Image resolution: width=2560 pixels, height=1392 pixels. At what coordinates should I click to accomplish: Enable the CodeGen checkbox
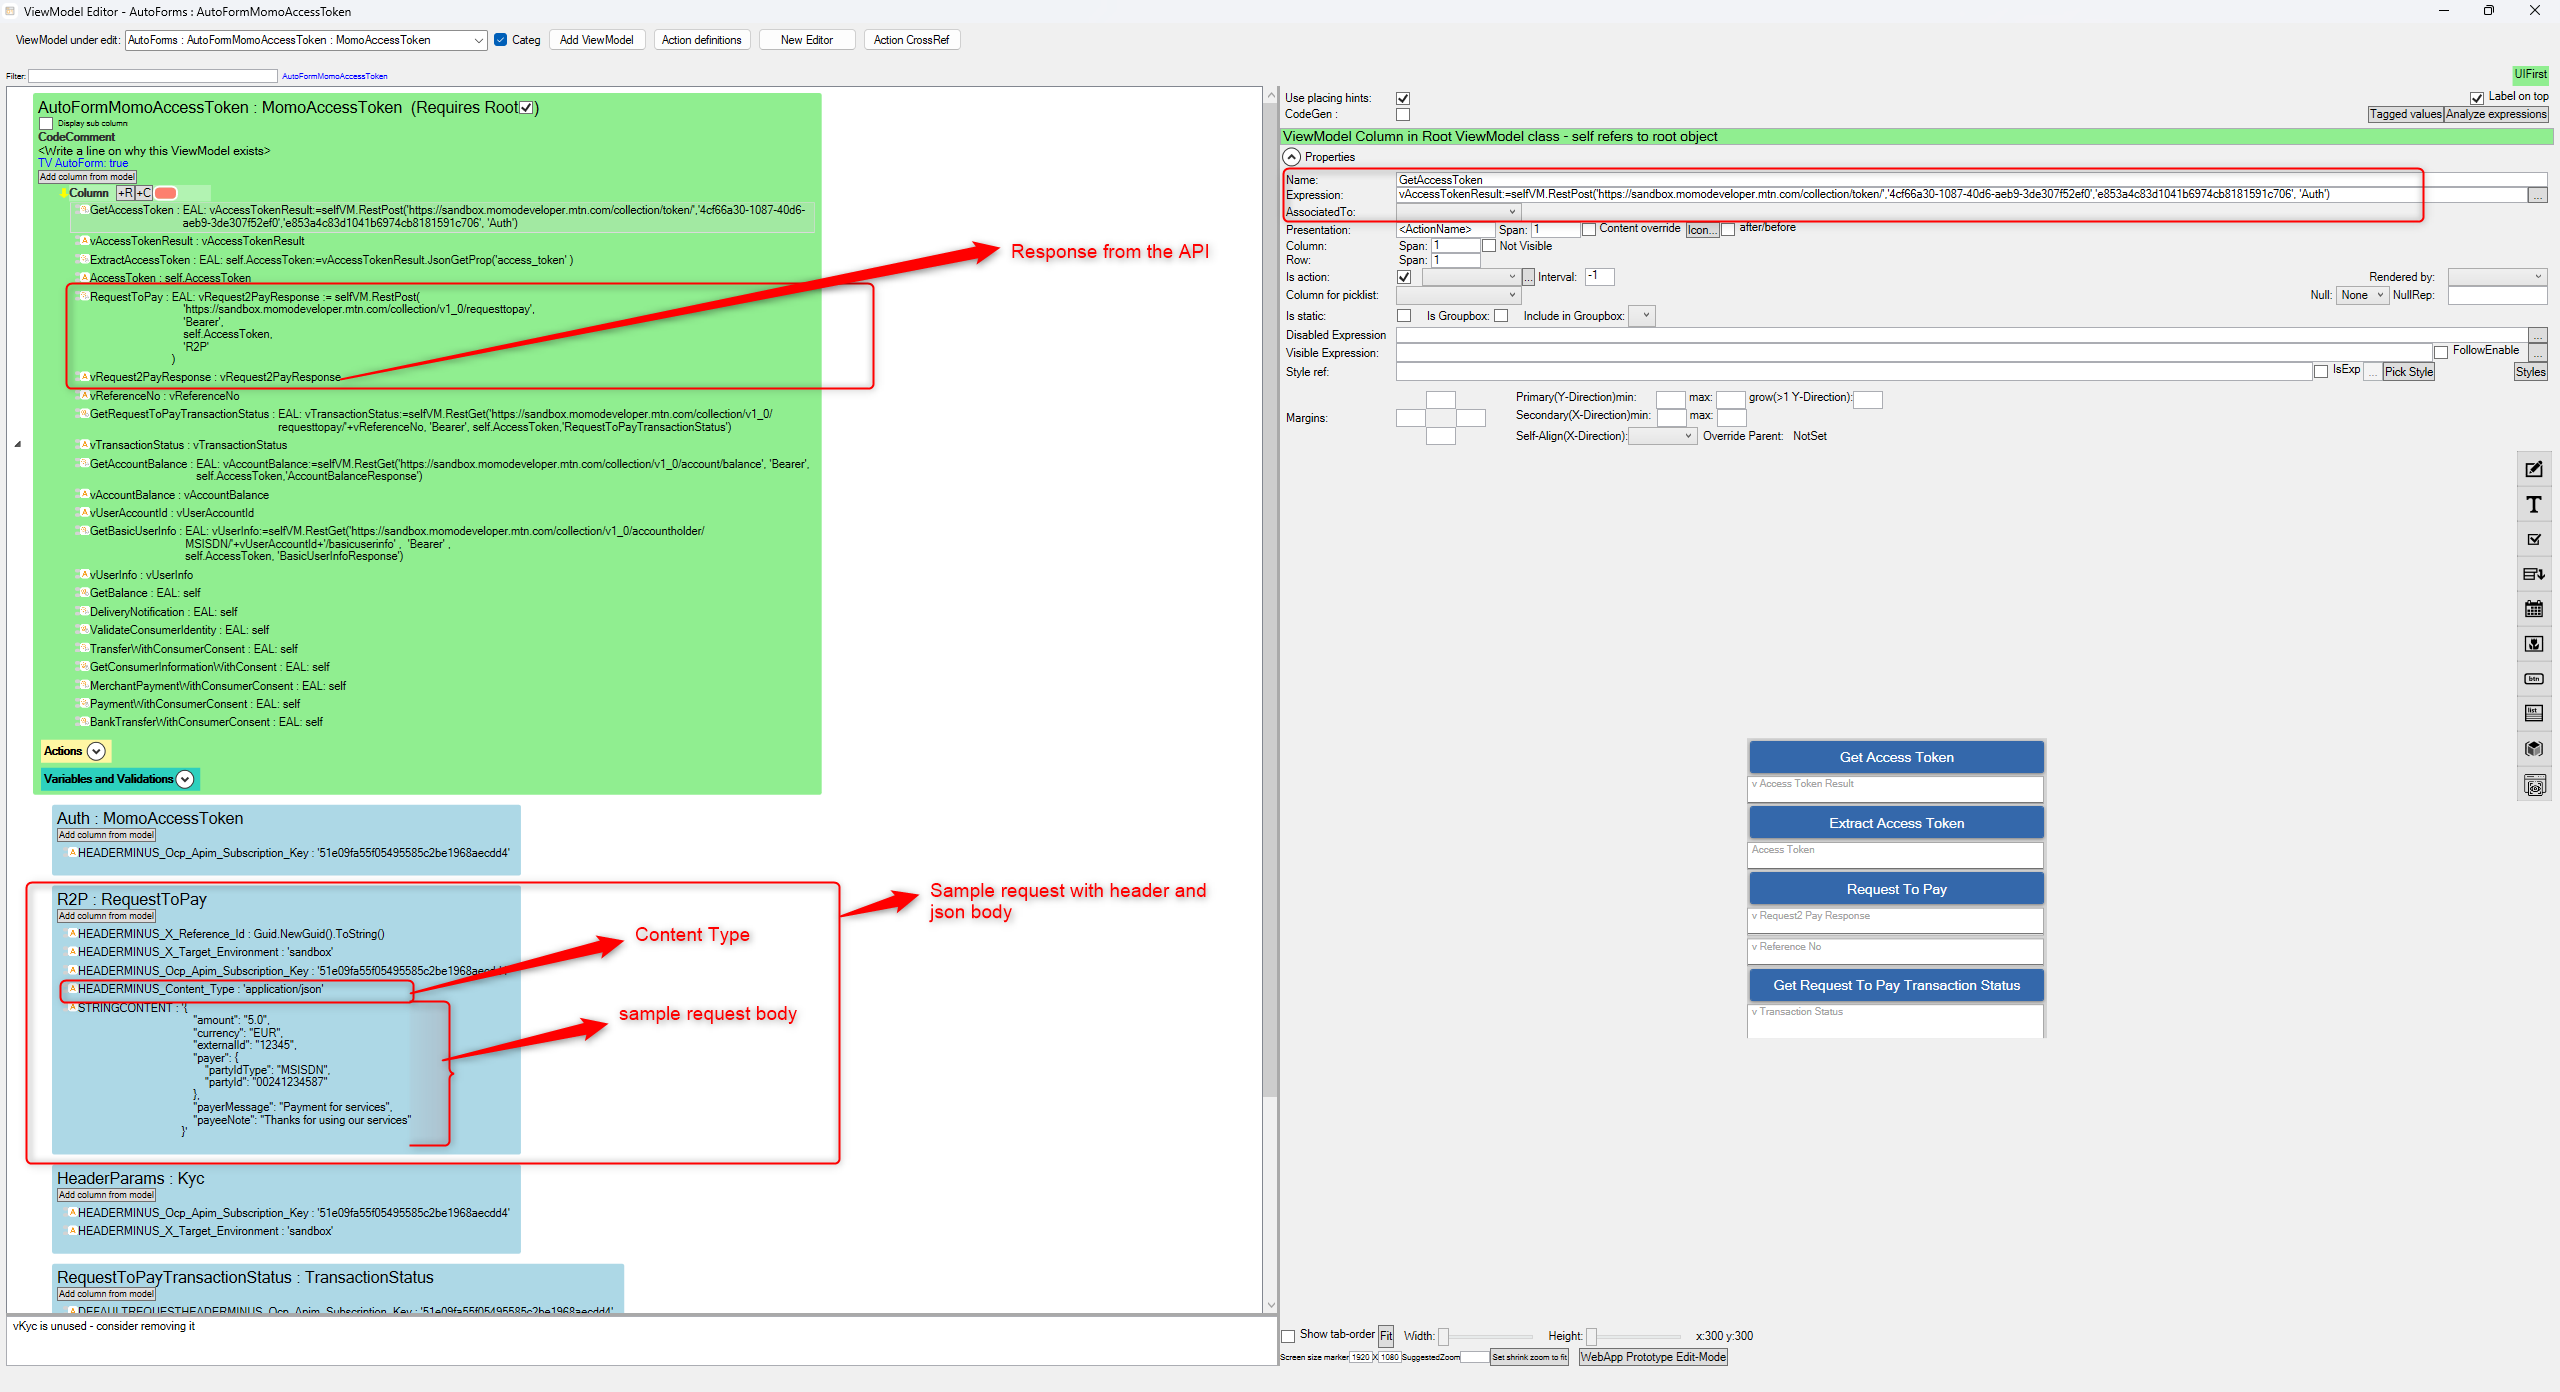pyautogui.click(x=1403, y=115)
